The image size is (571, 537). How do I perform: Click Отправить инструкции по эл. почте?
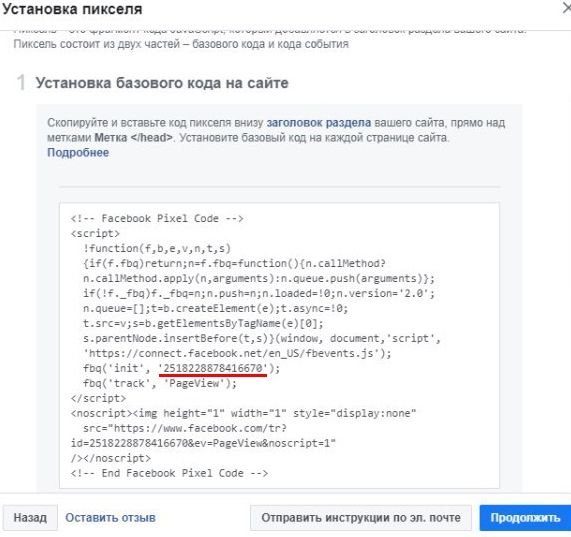coord(361,517)
